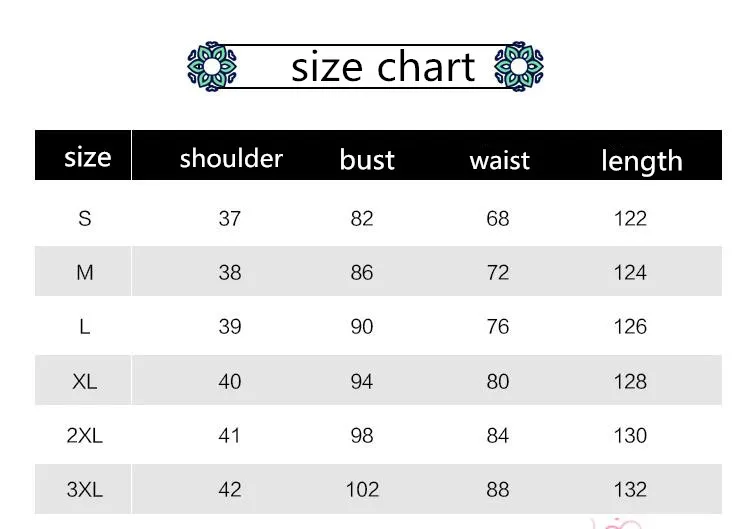The image size is (749, 529).
Task: Click bust value 86 for size M
Action: (x=362, y=272)
